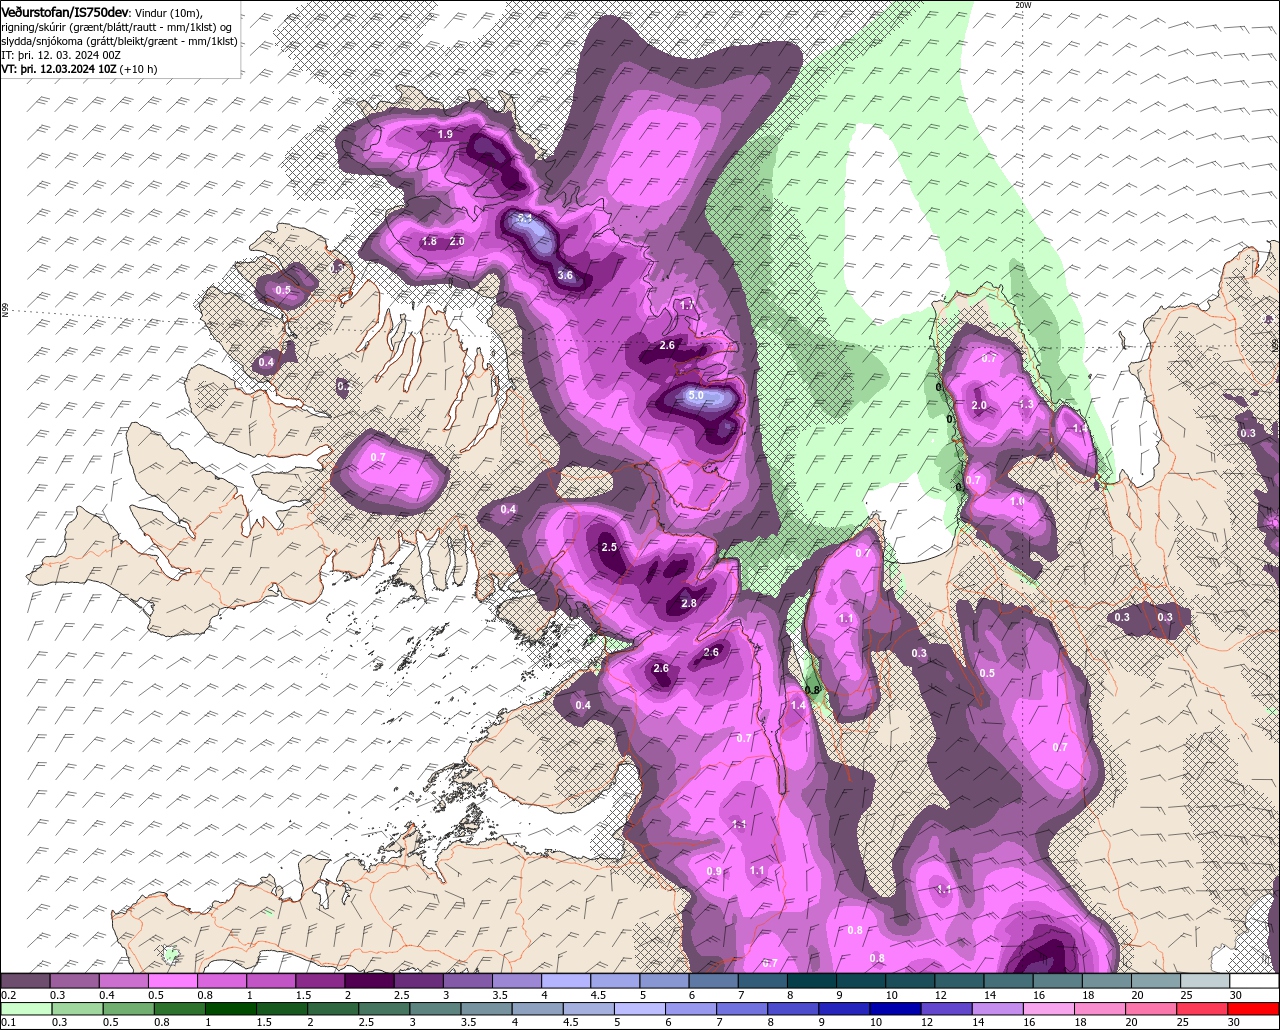Click the 2.5 precipitation value on map
Image resolution: width=1280 pixels, height=1030 pixels.
(x=609, y=547)
